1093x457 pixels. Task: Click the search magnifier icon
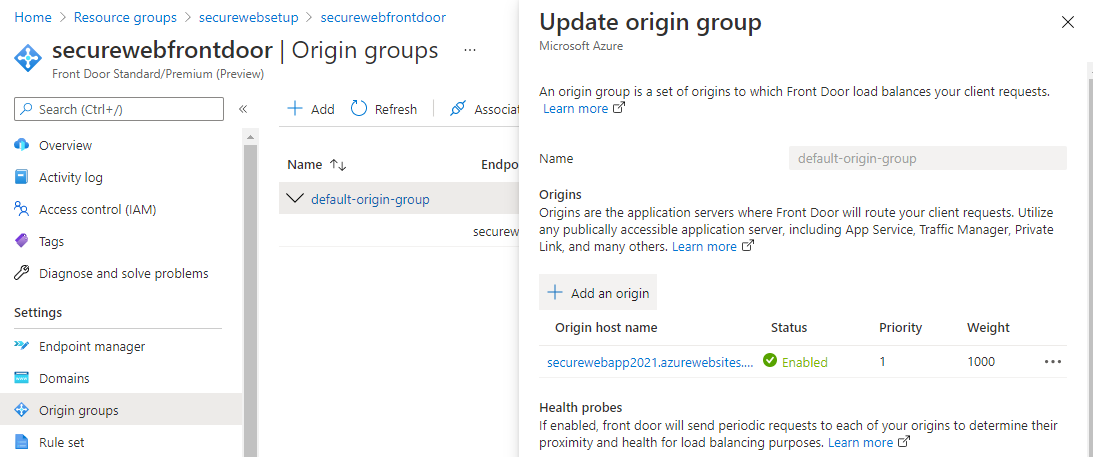[x=26, y=109]
